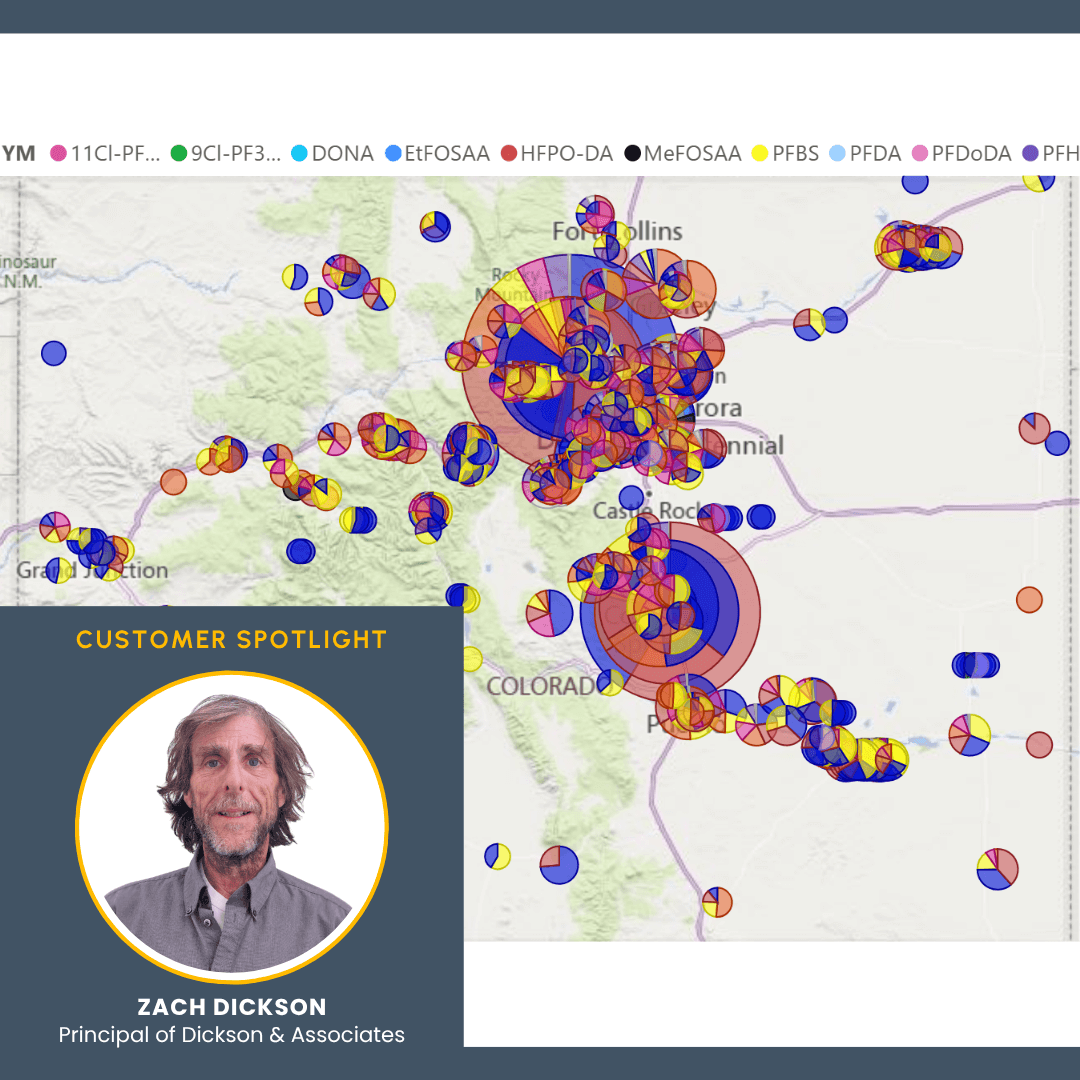The width and height of the screenshot is (1080, 1080).
Task: Select the yellow PFBS legend dot
Action: point(759,153)
